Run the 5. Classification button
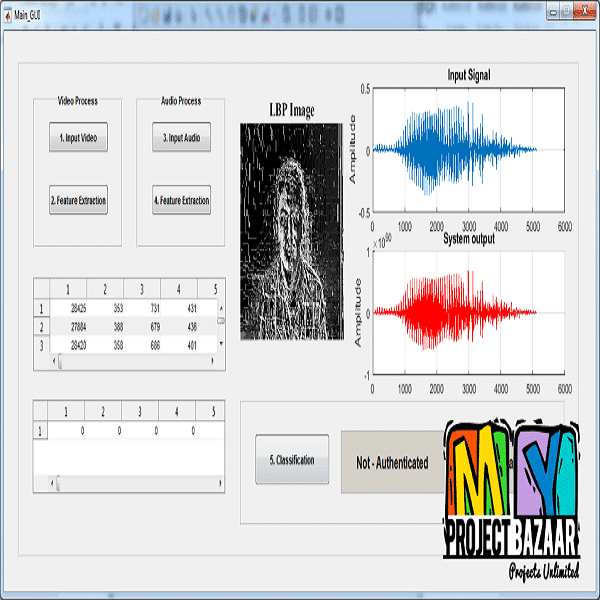This screenshot has height=600, width=600. (291, 460)
